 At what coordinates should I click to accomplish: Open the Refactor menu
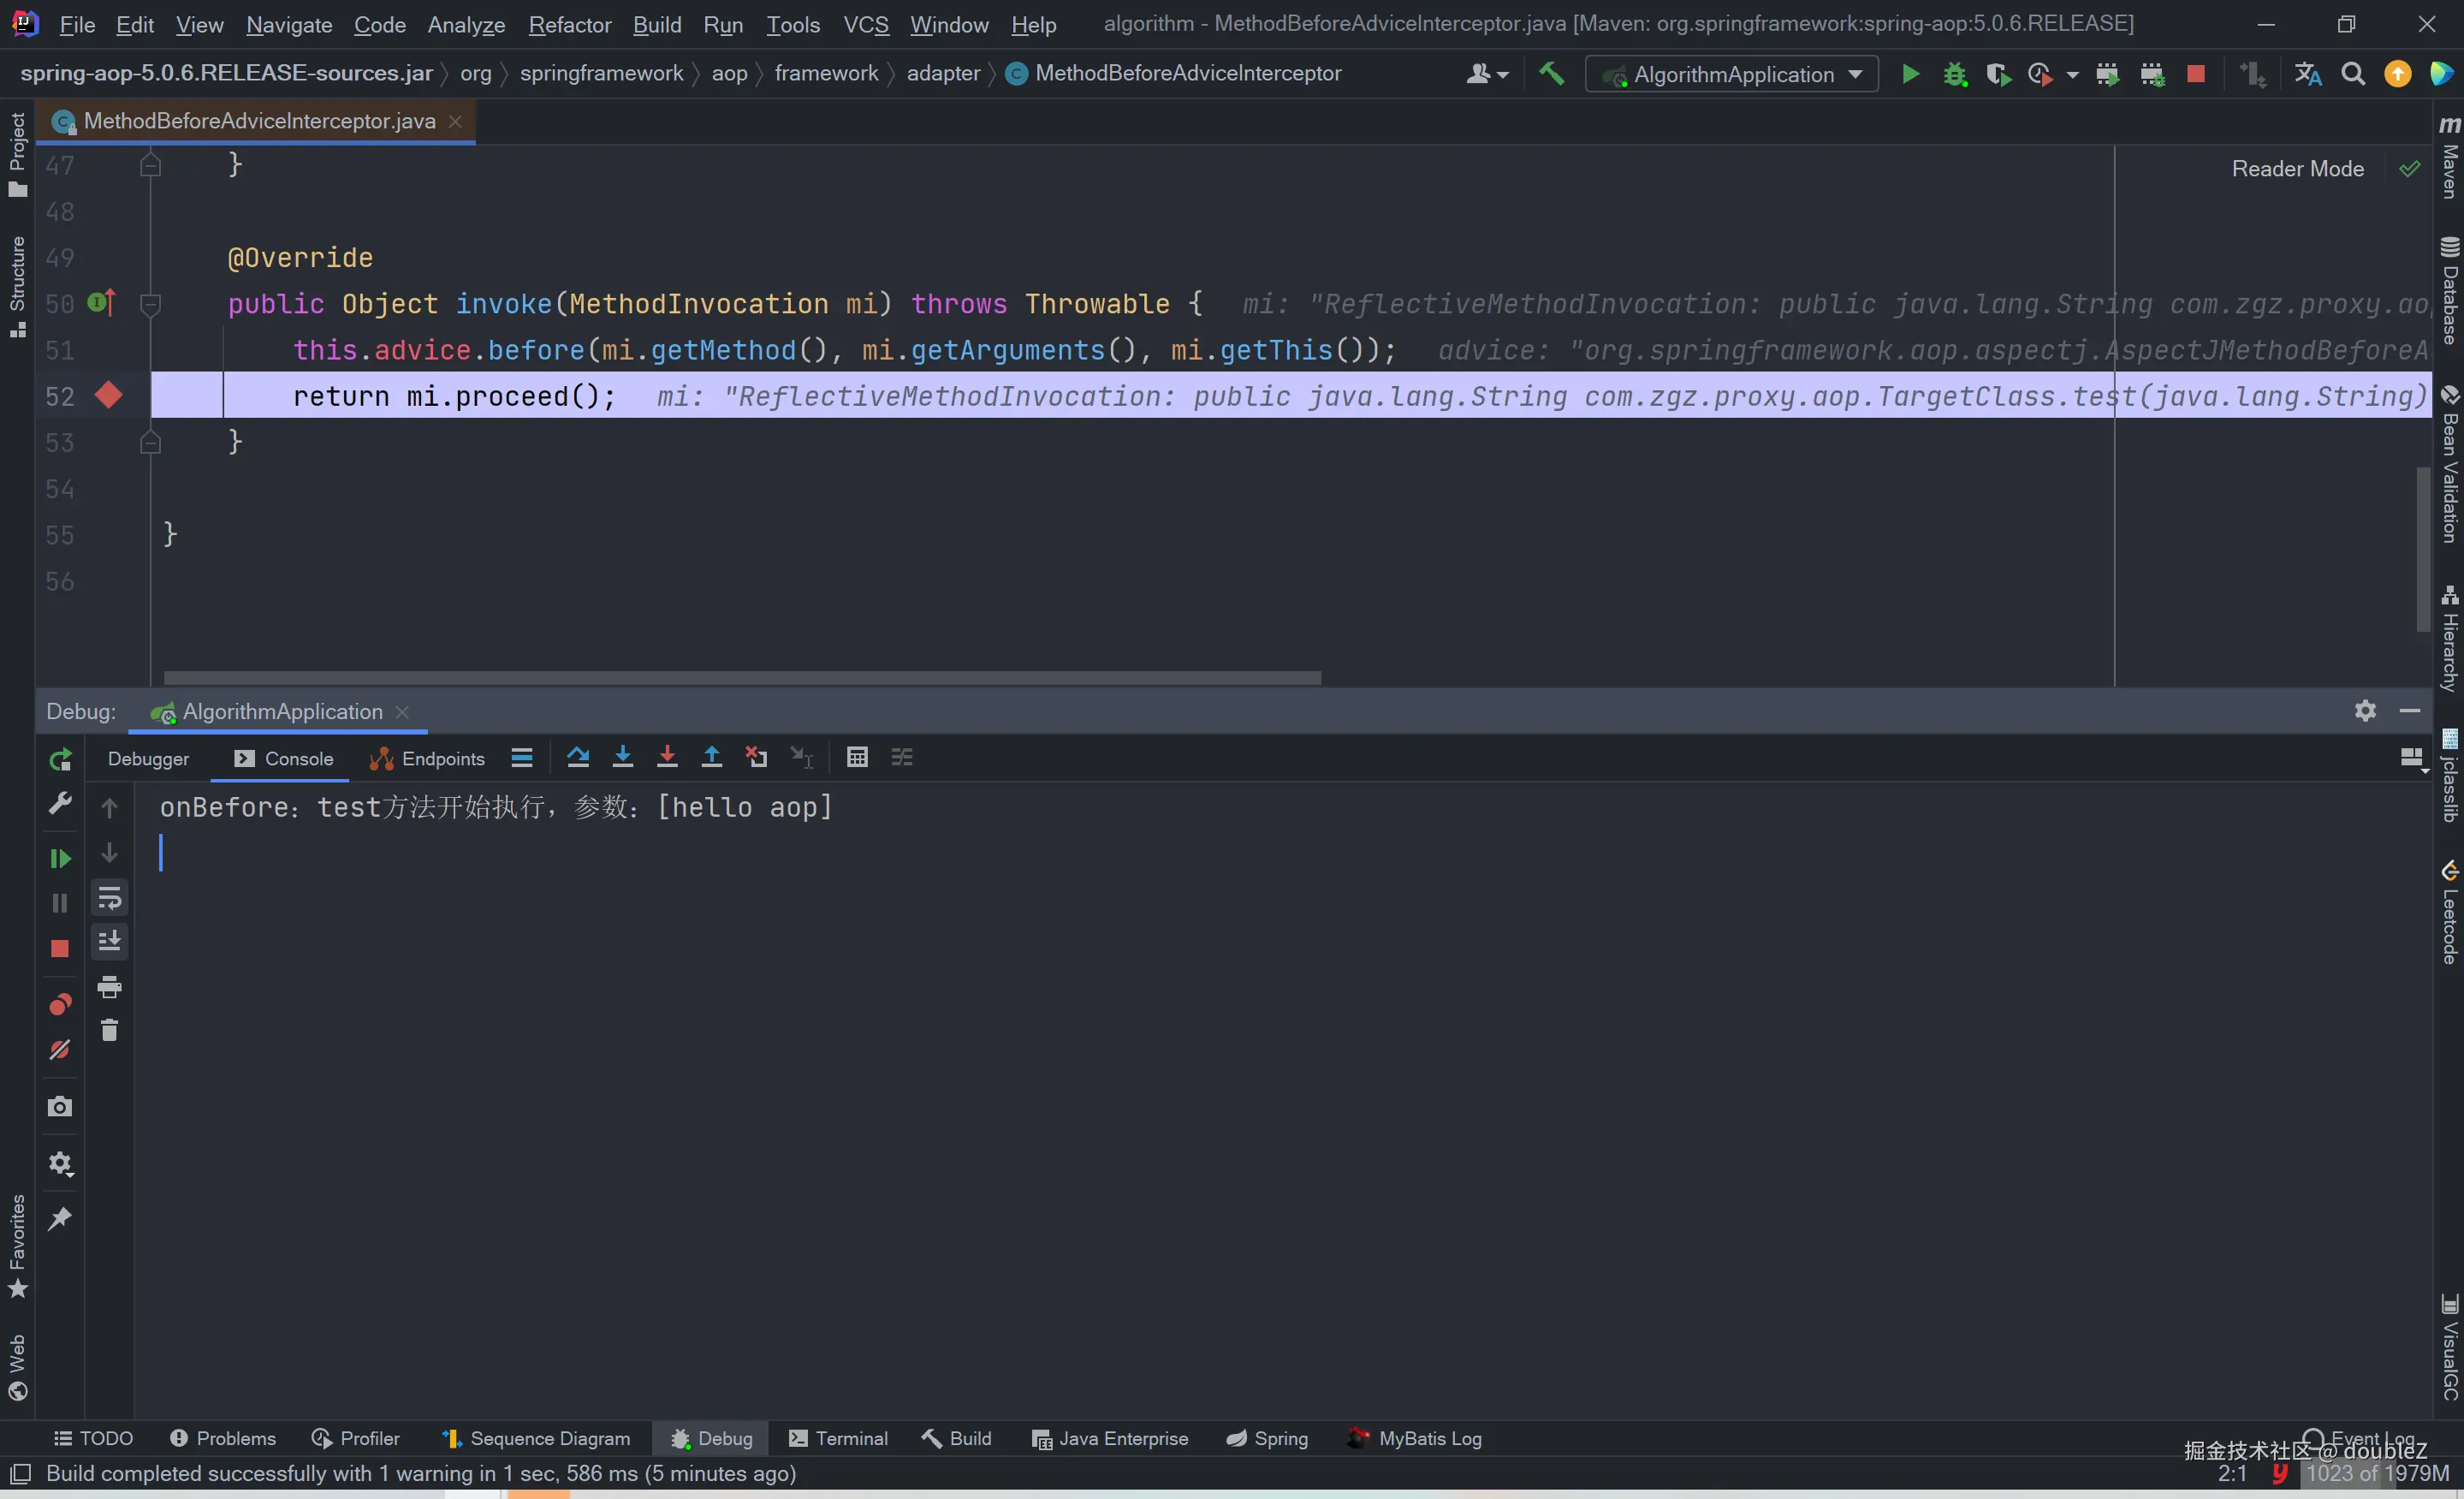(569, 24)
